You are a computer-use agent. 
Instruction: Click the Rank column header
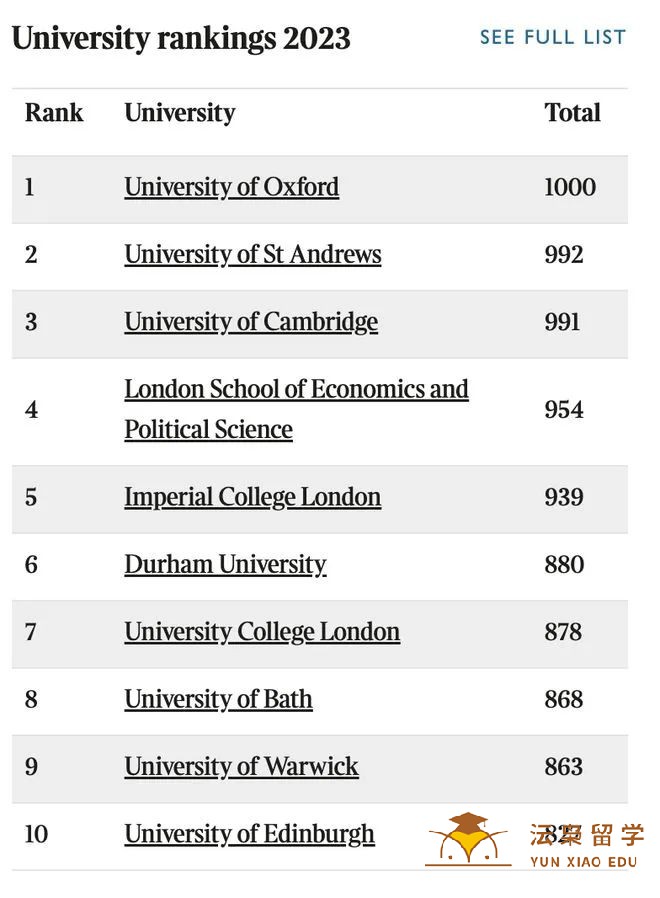click(x=54, y=113)
